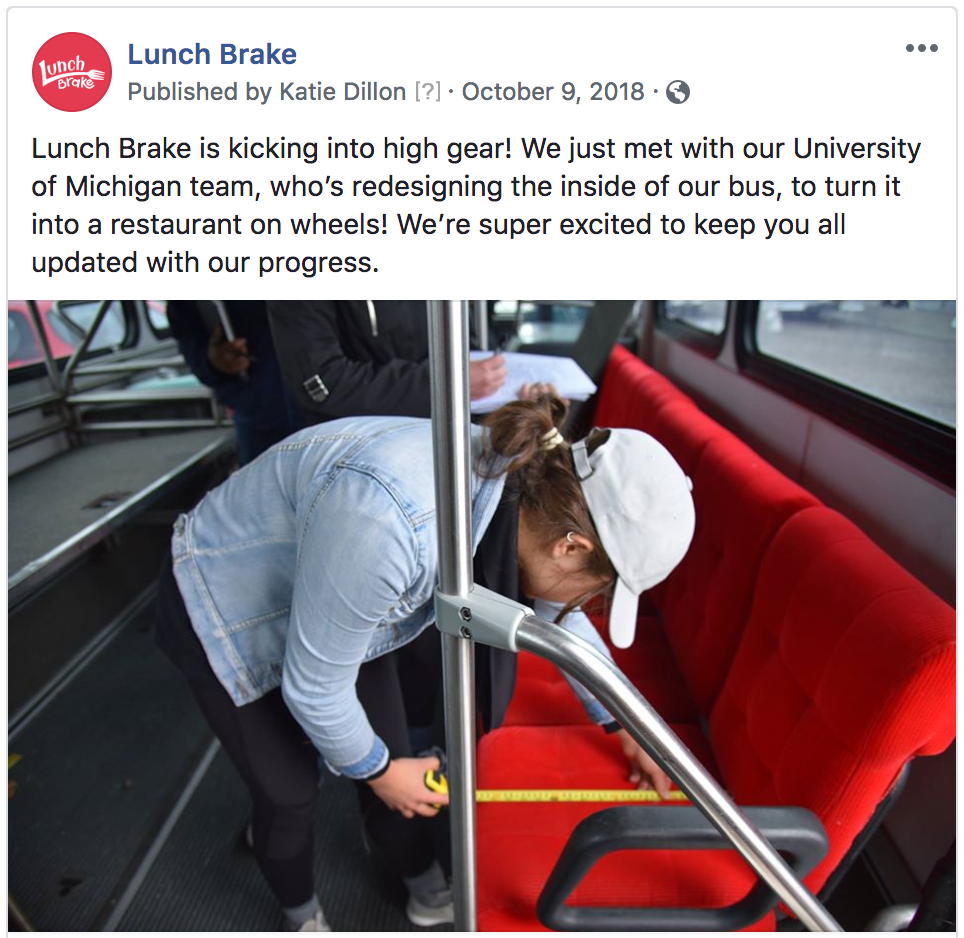Open the bus interior photo in viewer

pos(482,615)
